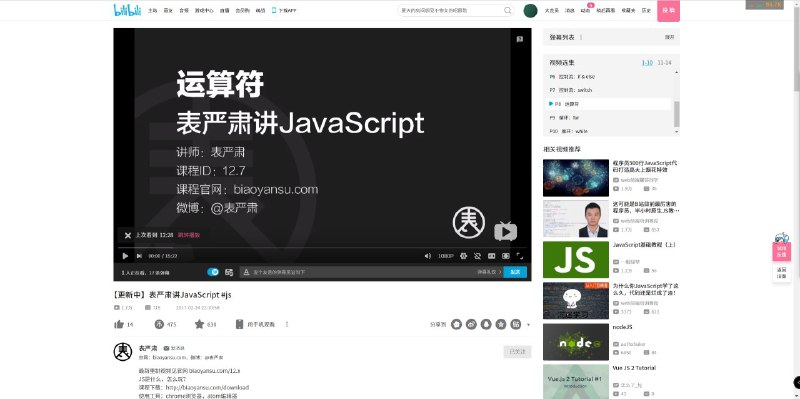Open danmaku settings icon next to toggle

click(x=229, y=272)
